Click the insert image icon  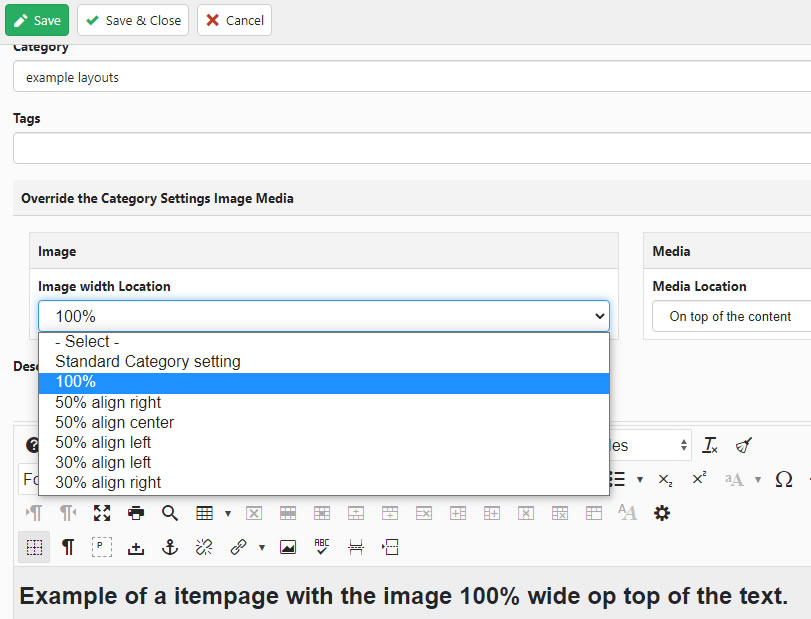pos(288,547)
